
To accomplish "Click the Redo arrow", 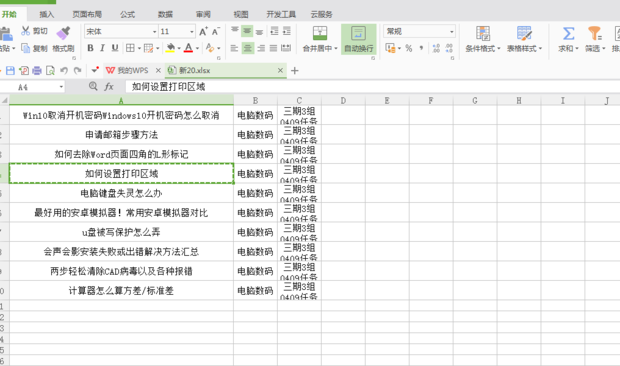I will click(x=78, y=71).
